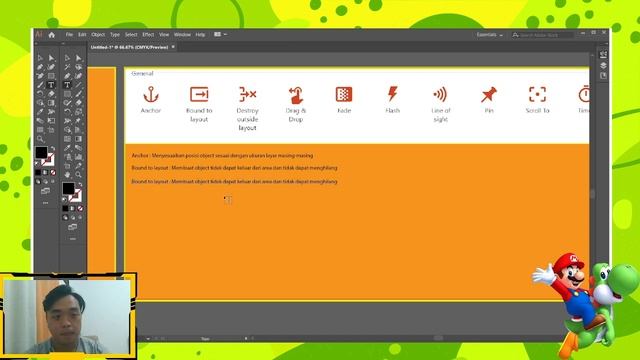Click the Anchor description text line
The image size is (640, 360).
(x=222, y=156)
